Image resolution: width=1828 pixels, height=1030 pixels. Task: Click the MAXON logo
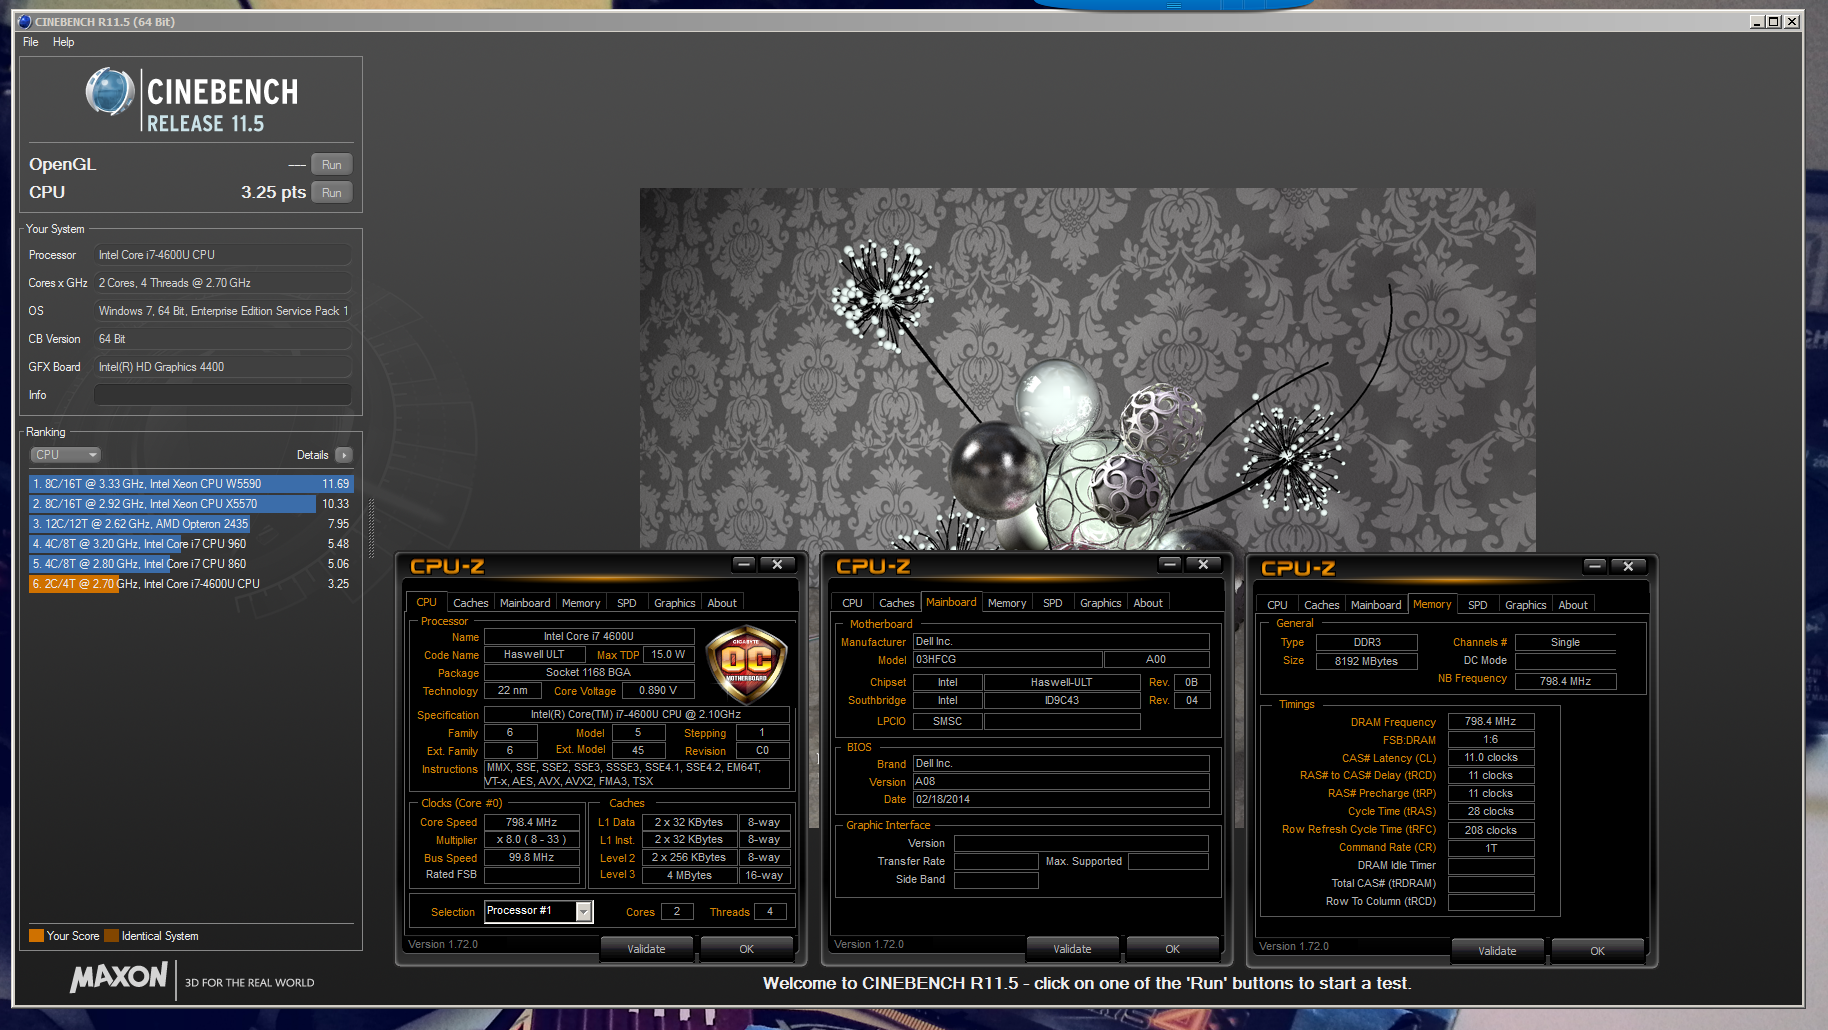[x=119, y=977]
